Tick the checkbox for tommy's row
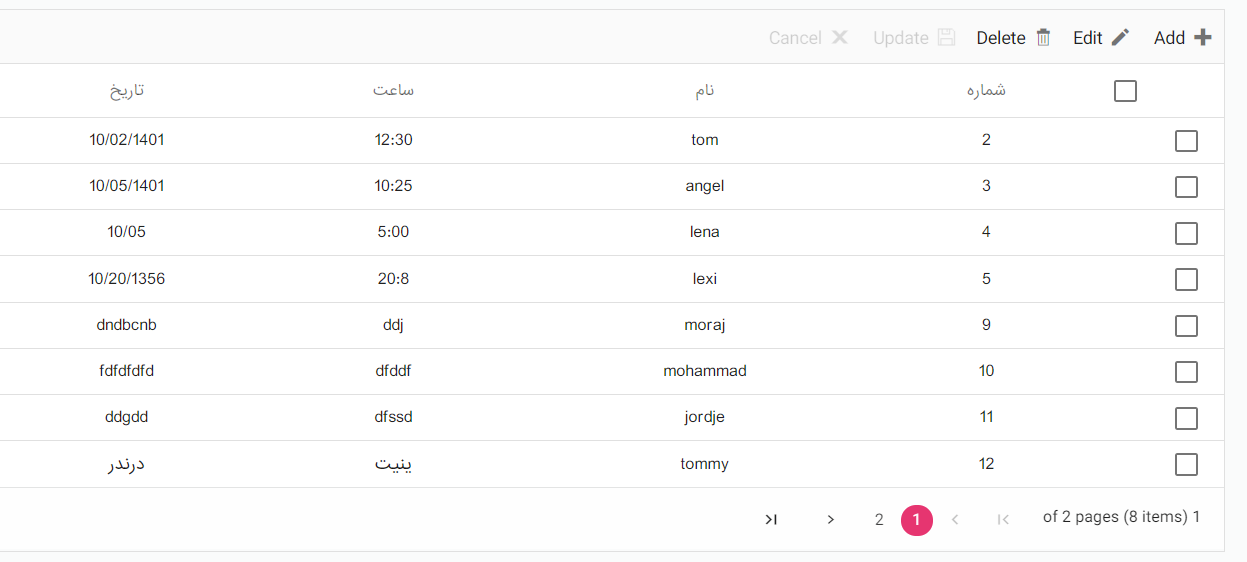This screenshot has height=562, width=1247. click(x=1186, y=464)
